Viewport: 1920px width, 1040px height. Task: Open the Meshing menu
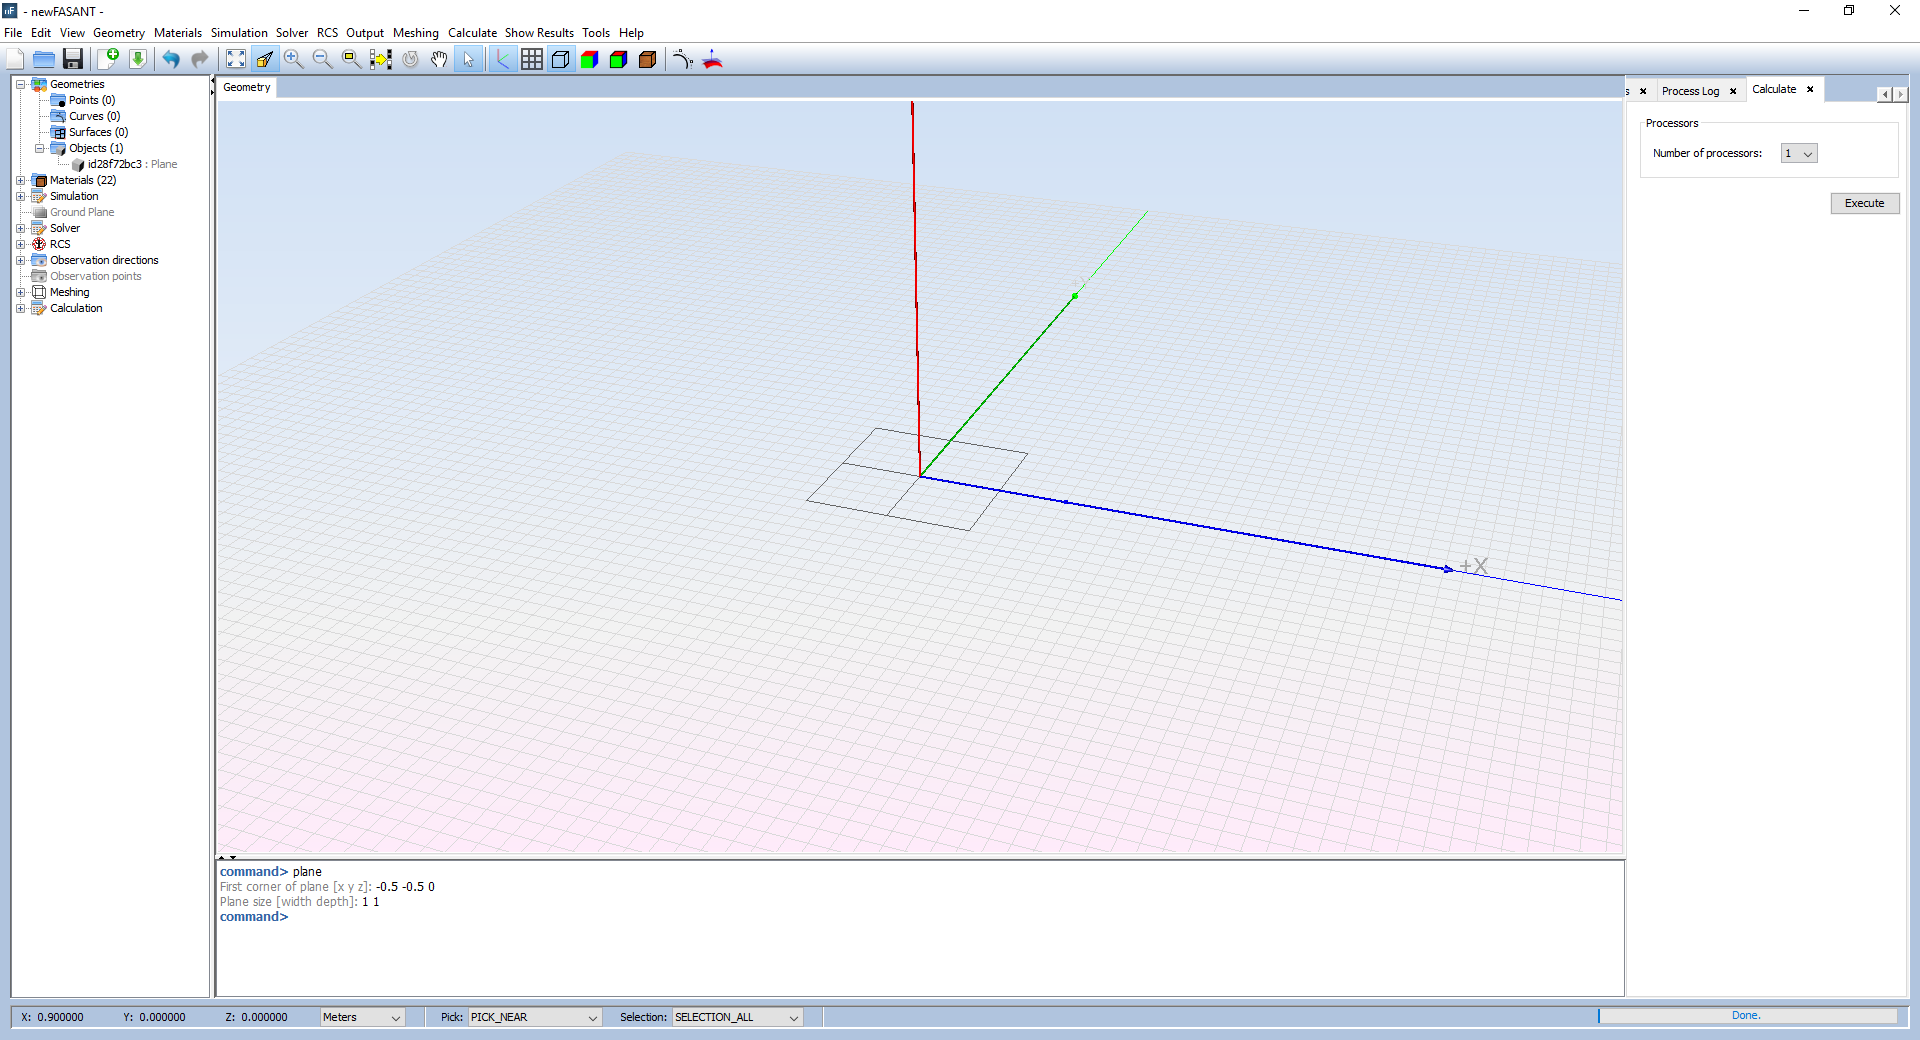pos(415,33)
